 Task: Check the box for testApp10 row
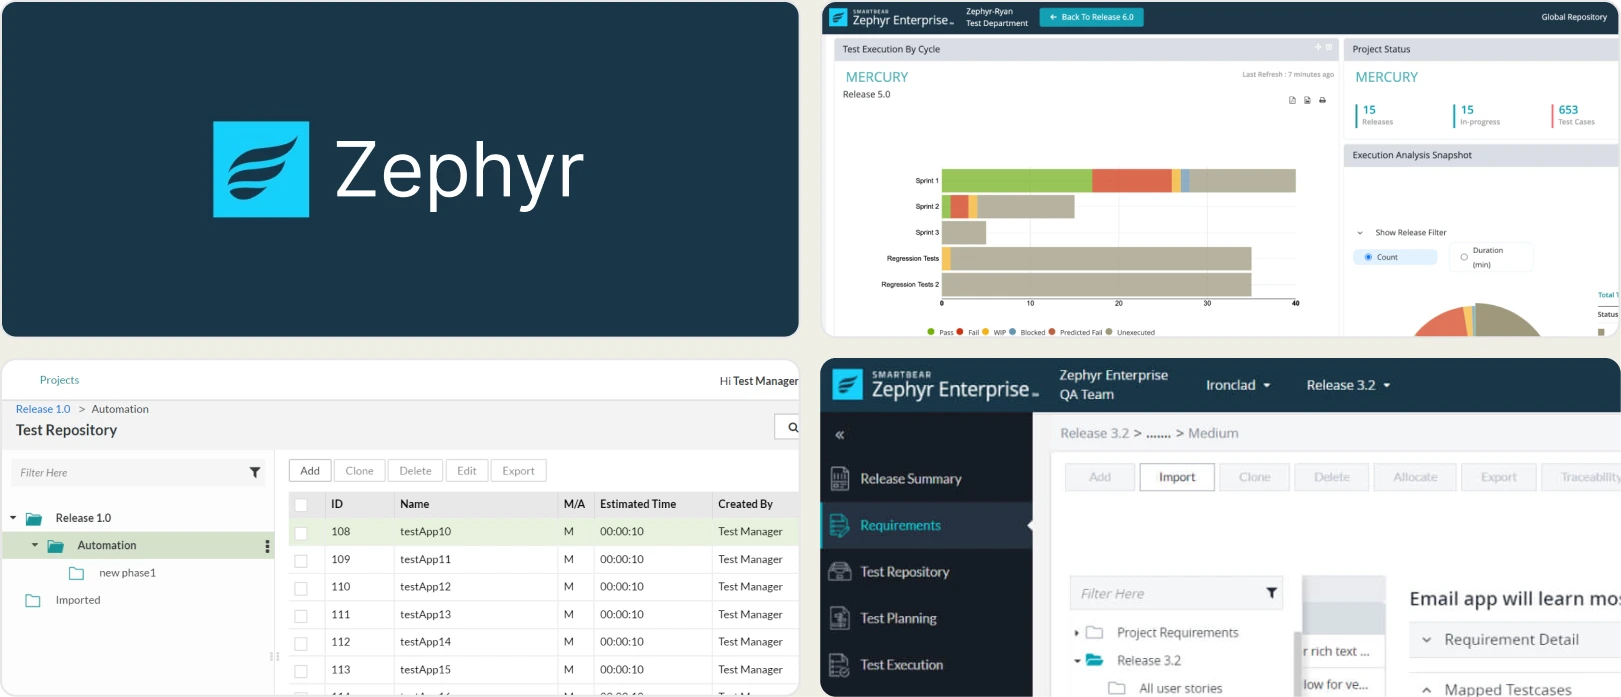(301, 533)
